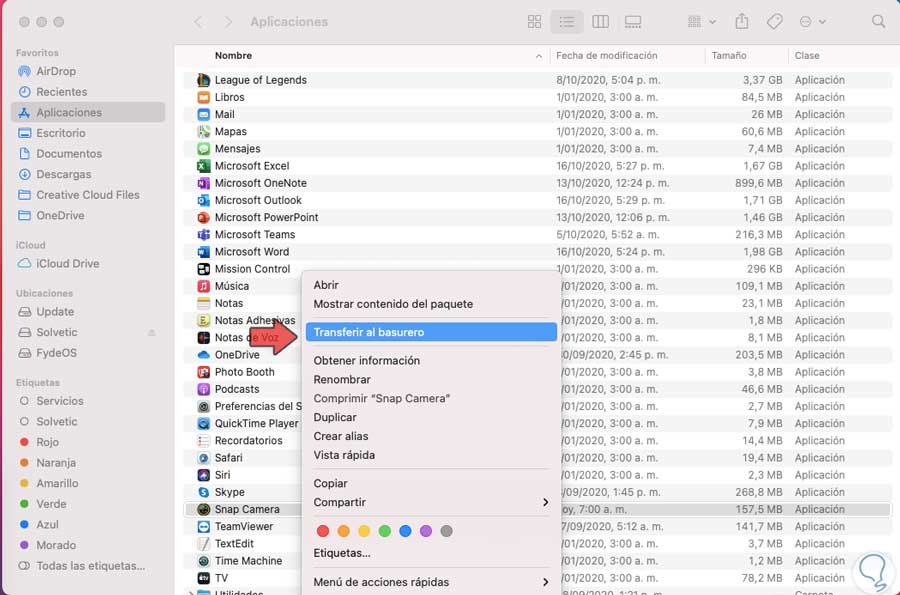900x595 pixels.
Task: Choose Comprimir "Snap Camera"
Action: point(382,398)
